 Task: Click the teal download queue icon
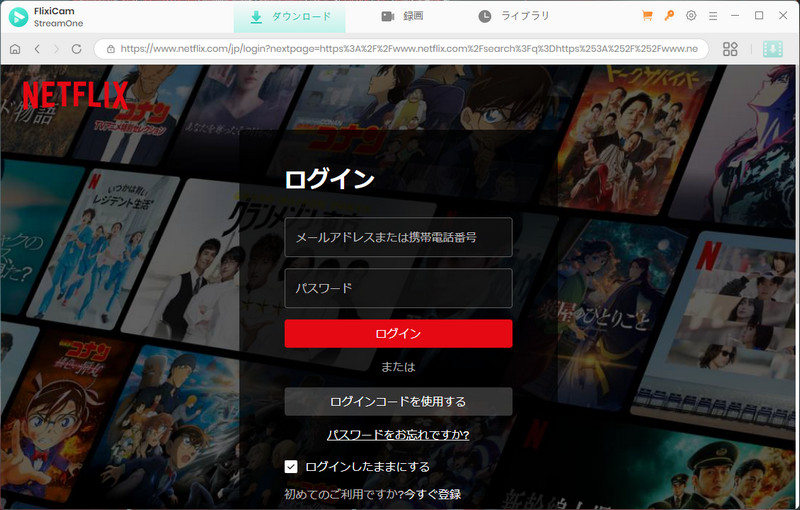772,49
